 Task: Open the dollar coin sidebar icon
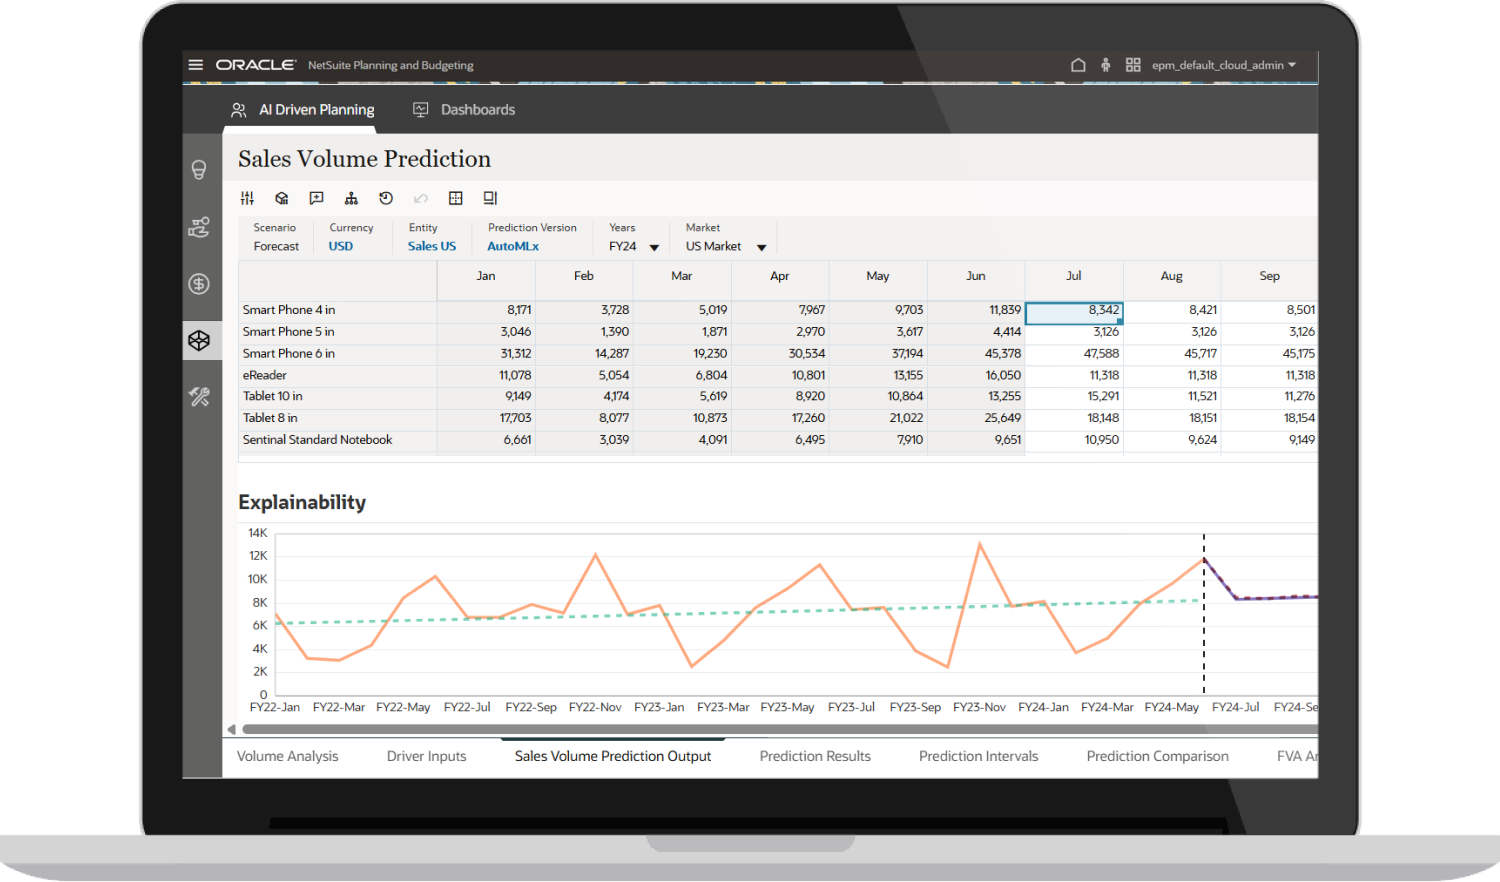199,284
